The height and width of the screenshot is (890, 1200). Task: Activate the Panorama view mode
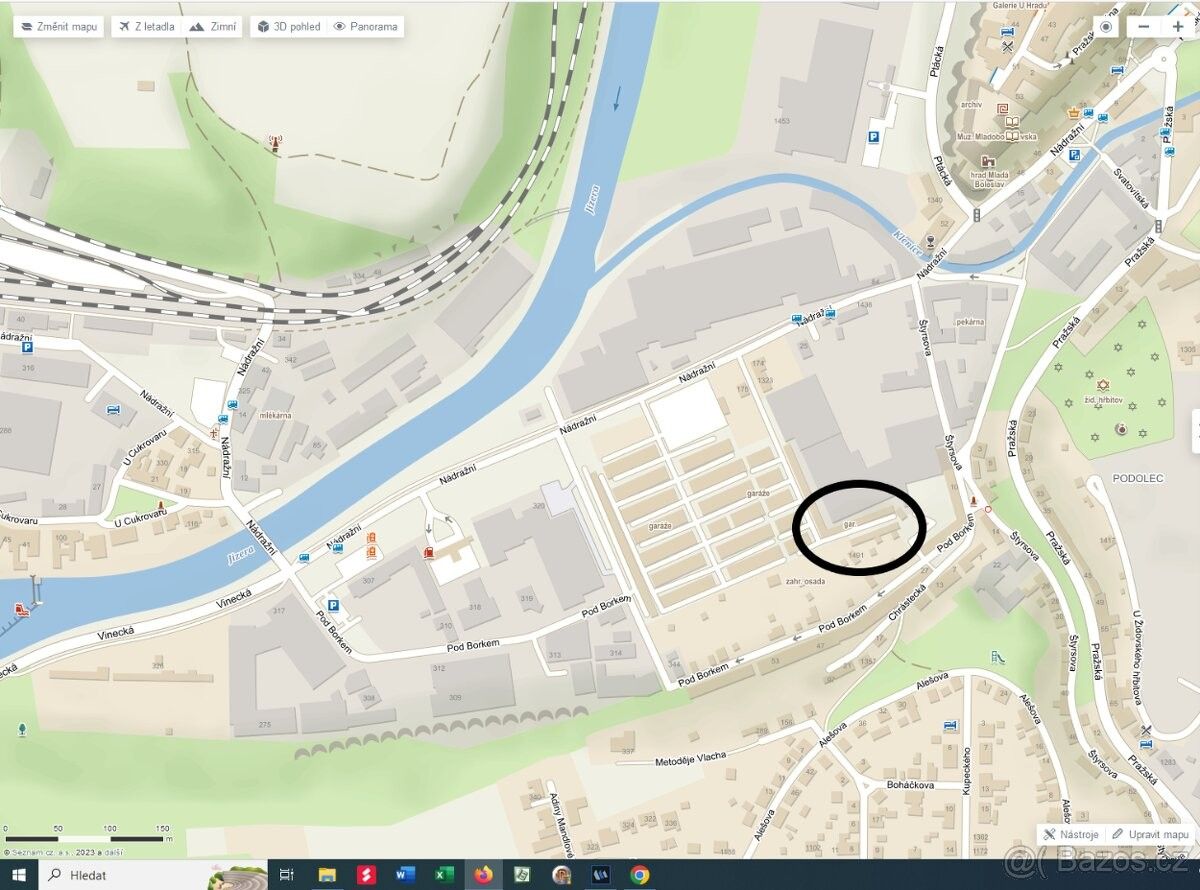pyautogui.click(x=365, y=27)
